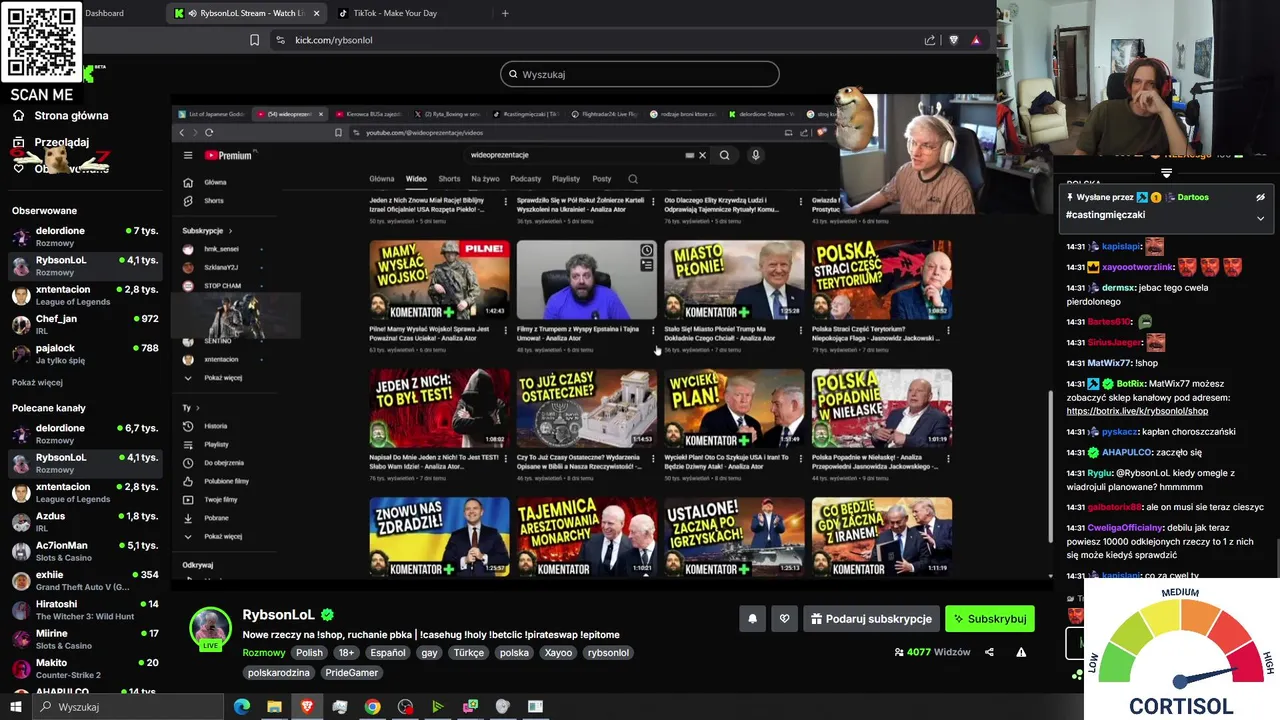Click the 'Mamy wysłać wojsko' video thumbnail in stream

click(439, 280)
